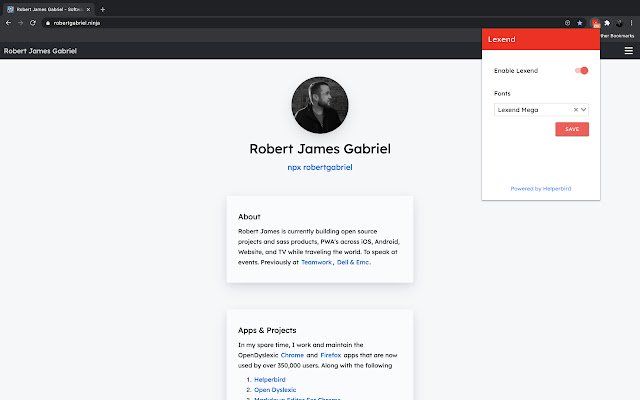This screenshot has width=640, height=400.
Task: Click the Lexend popup header title
Action: 501,39
